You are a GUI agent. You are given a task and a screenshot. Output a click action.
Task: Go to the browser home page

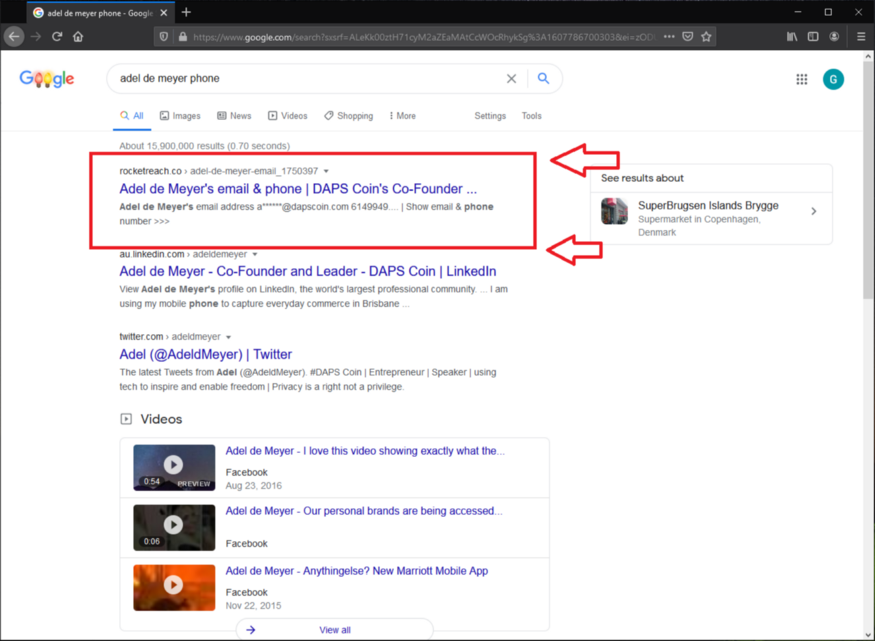click(x=78, y=37)
